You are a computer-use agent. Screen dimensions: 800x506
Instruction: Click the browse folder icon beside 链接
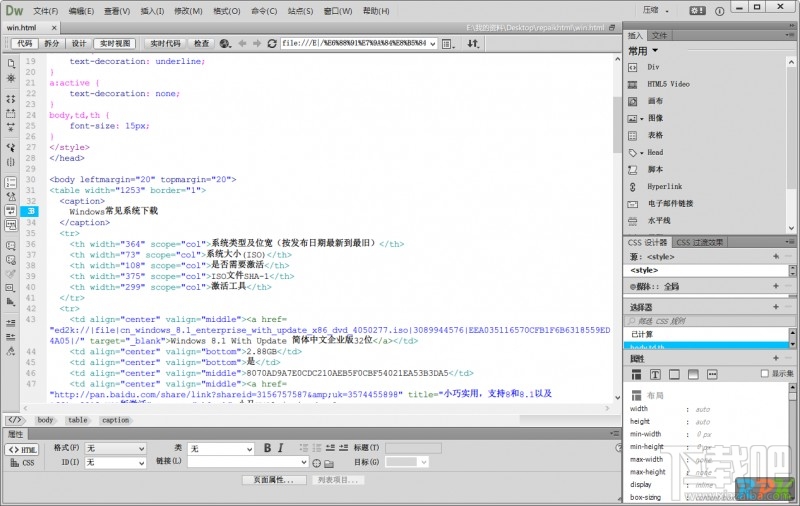[x=329, y=463]
